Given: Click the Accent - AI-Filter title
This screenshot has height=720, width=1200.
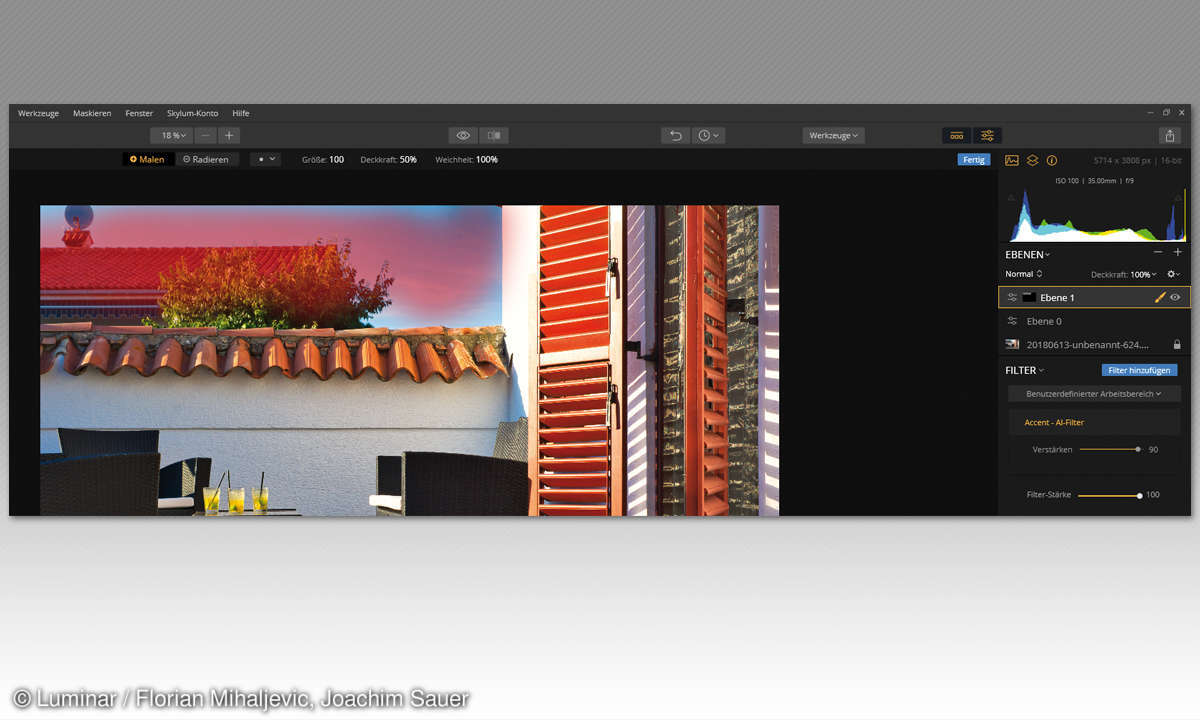Looking at the screenshot, I should [x=1054, y=423].
